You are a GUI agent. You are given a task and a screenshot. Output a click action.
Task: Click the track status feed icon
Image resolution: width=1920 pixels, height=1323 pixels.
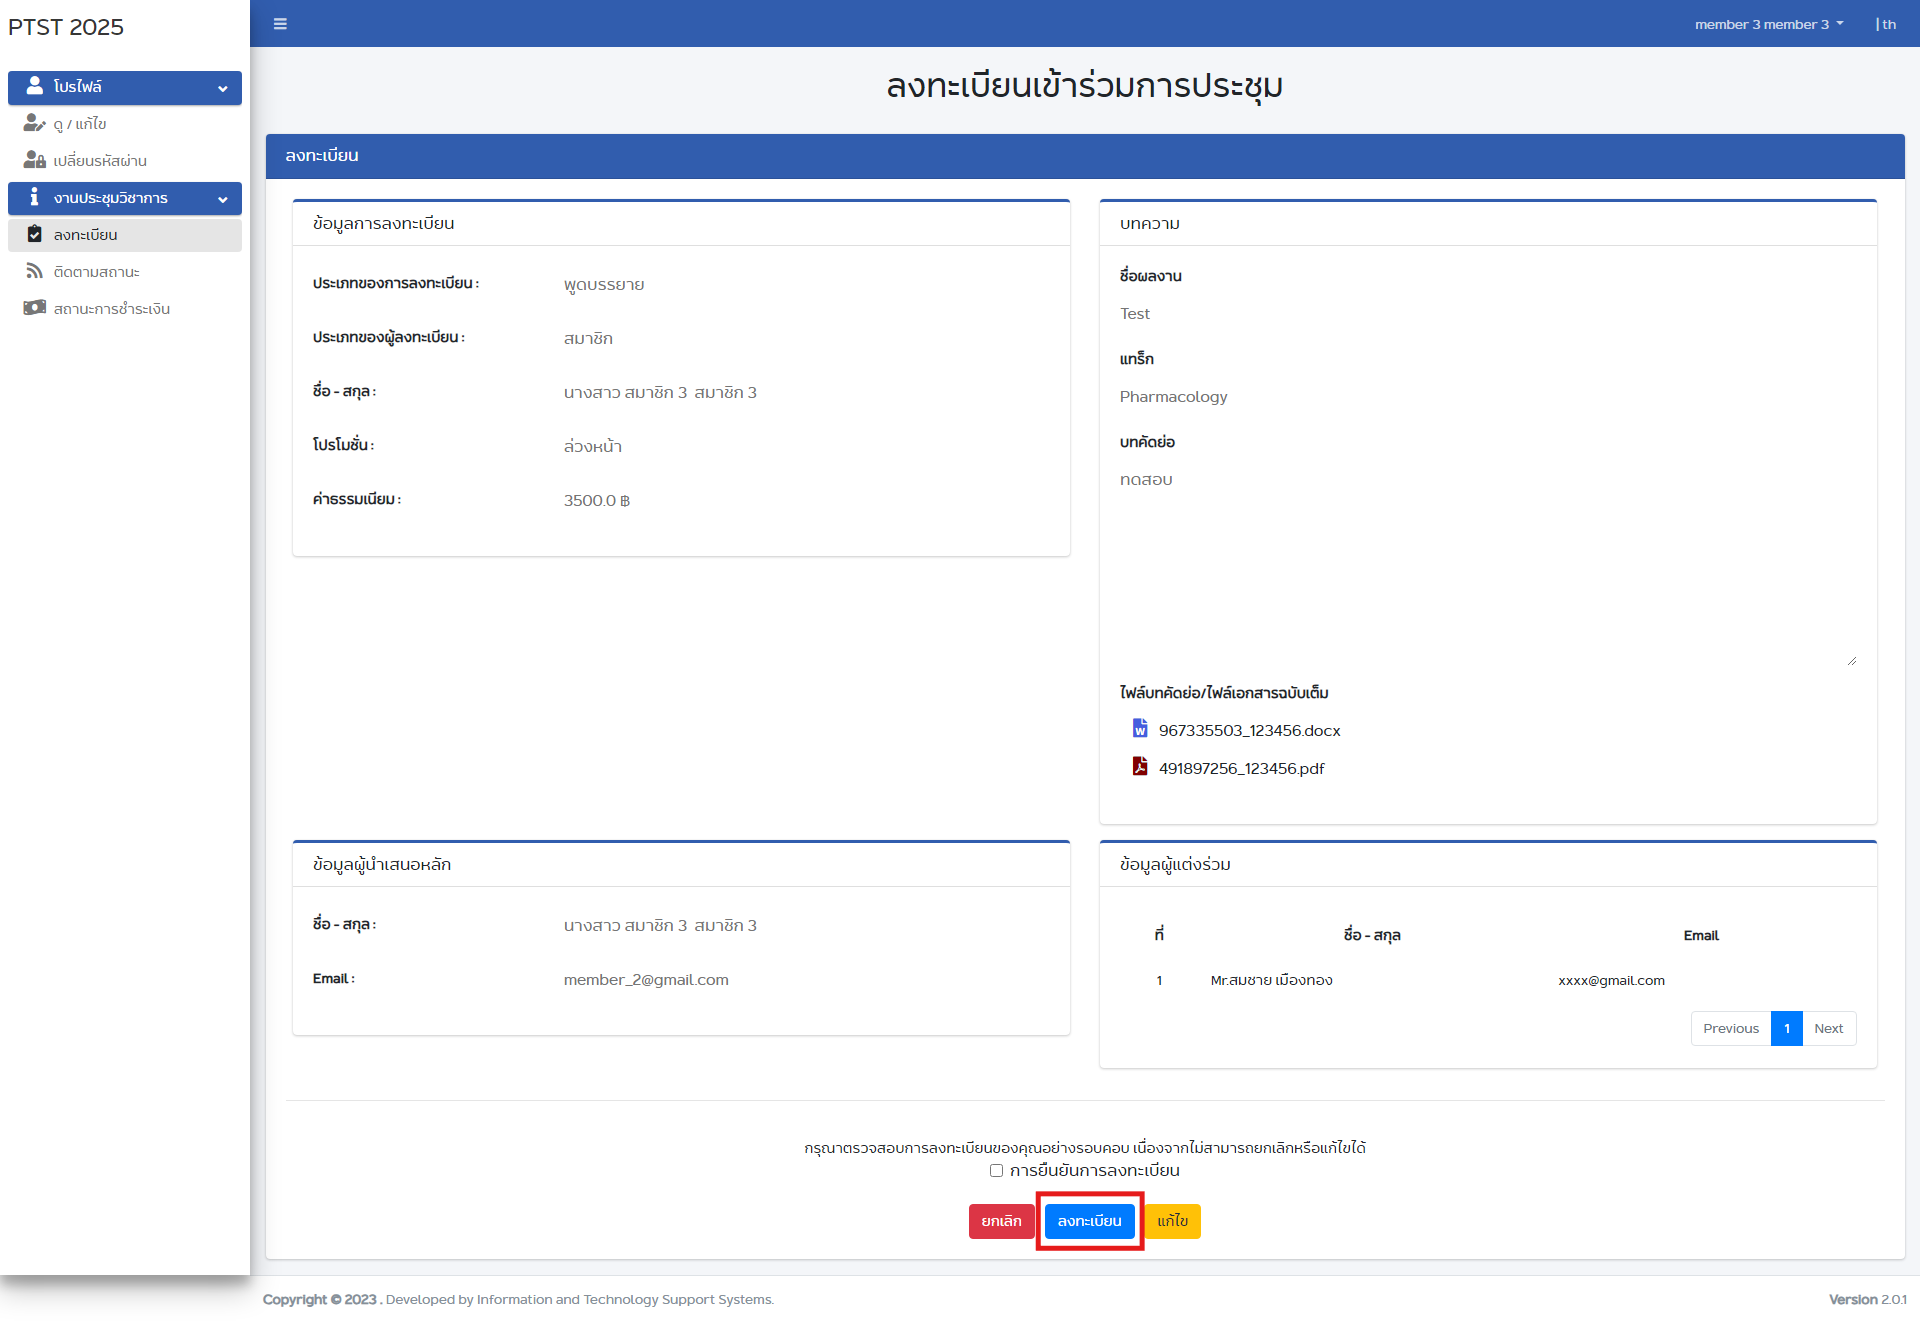coord(34,271)
